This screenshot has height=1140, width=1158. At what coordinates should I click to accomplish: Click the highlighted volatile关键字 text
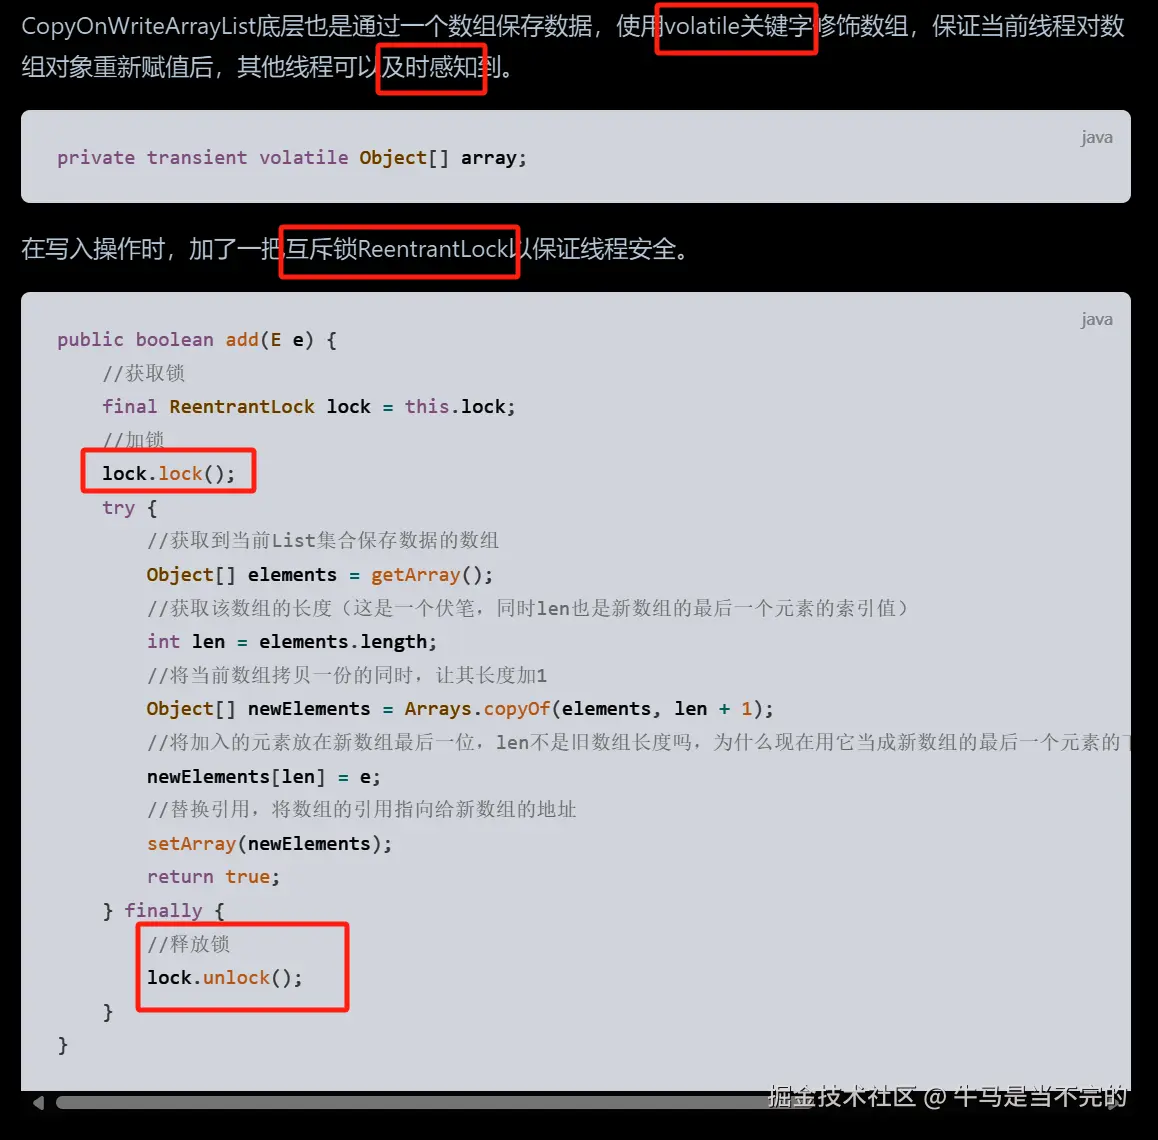[x=736, y=27]
